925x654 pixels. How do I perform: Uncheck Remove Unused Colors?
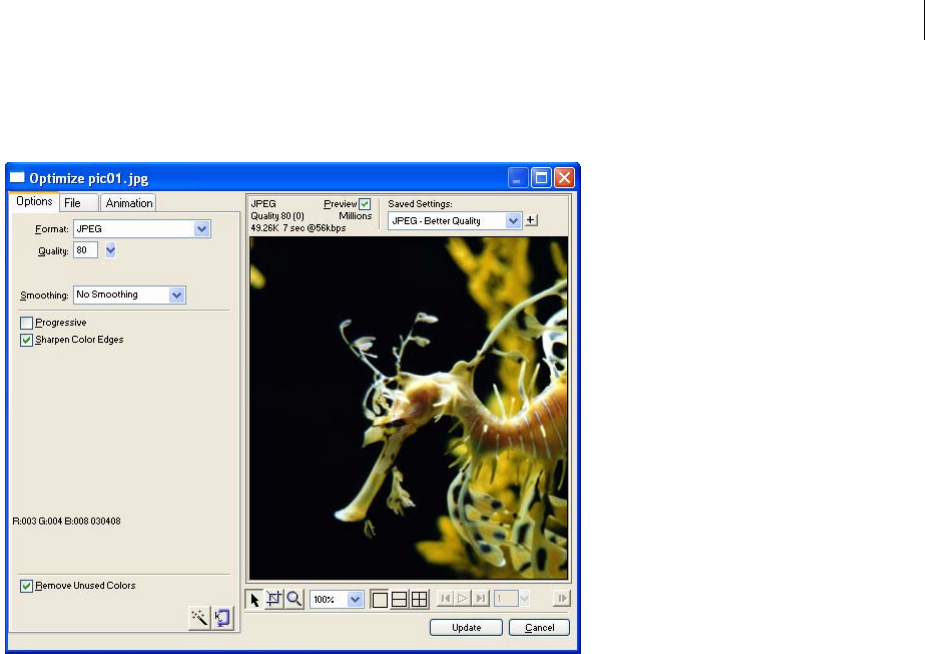point(26,586)
